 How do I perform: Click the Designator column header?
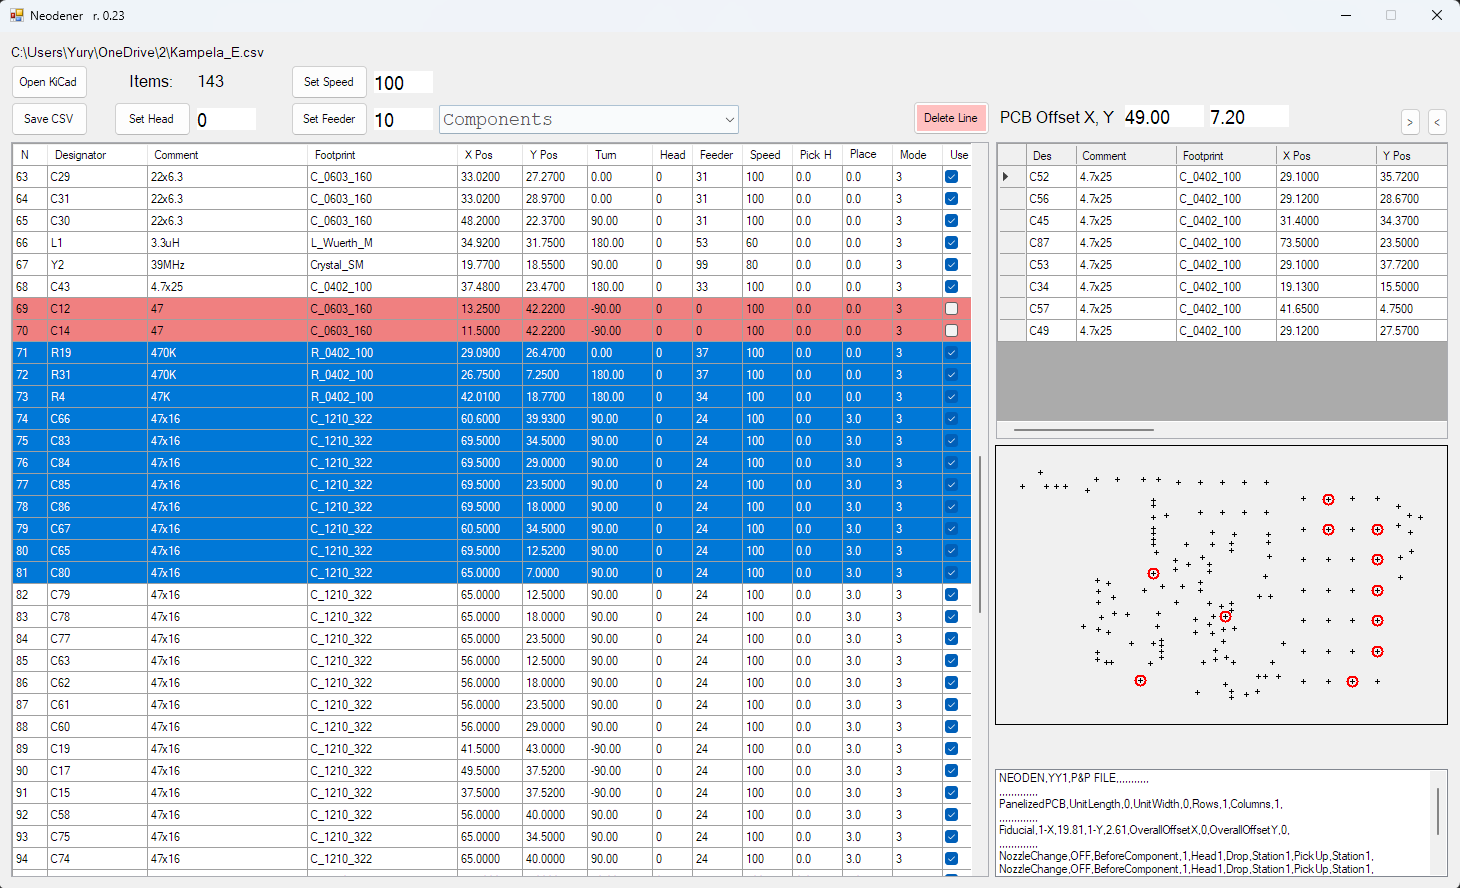pyautogui.click(x=80, y=155)
